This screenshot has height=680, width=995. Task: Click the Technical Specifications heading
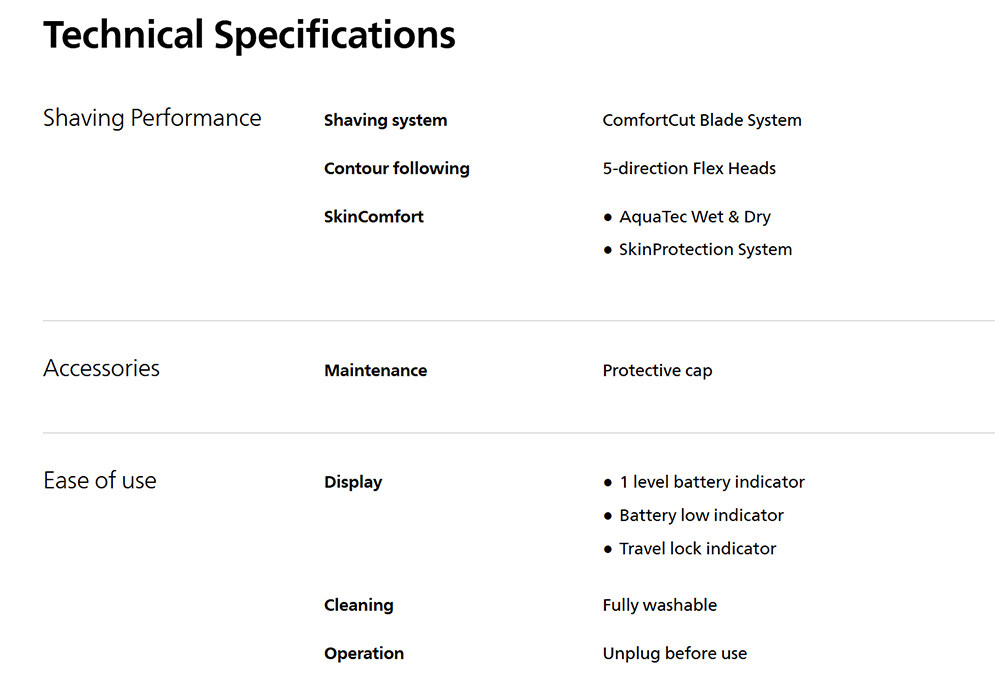pos(249,36)
